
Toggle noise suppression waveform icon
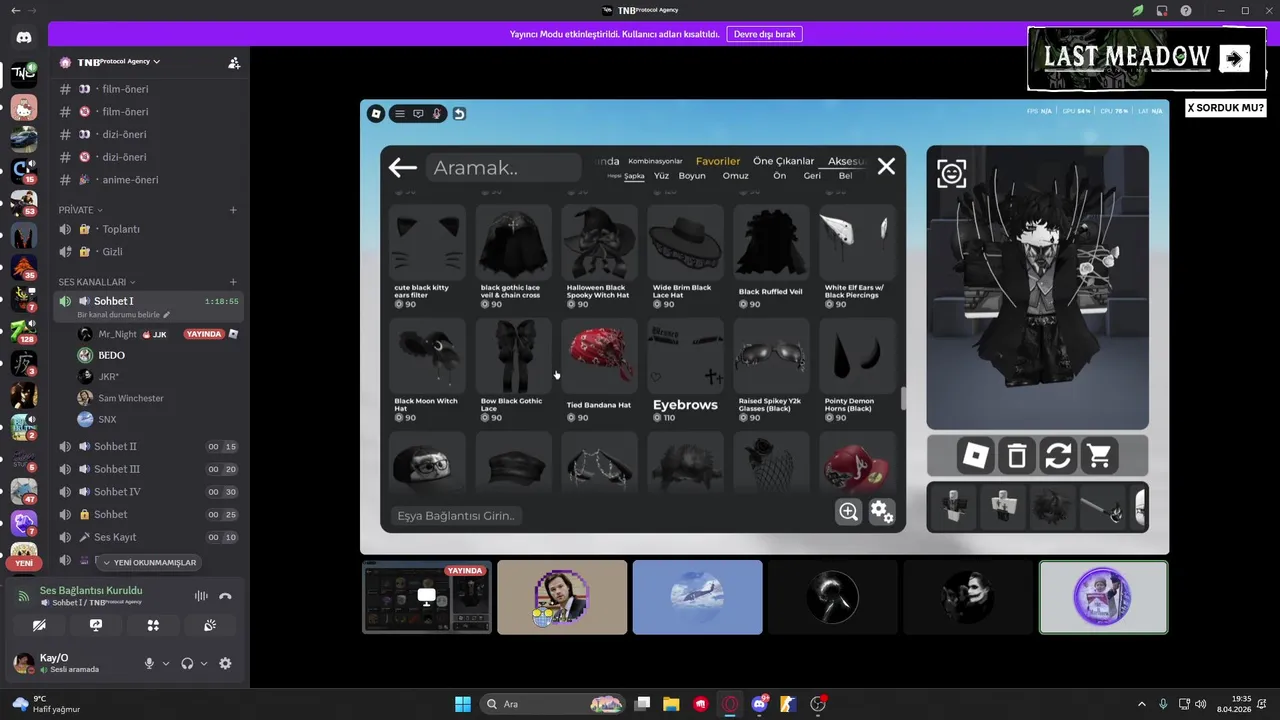[201, 596]
